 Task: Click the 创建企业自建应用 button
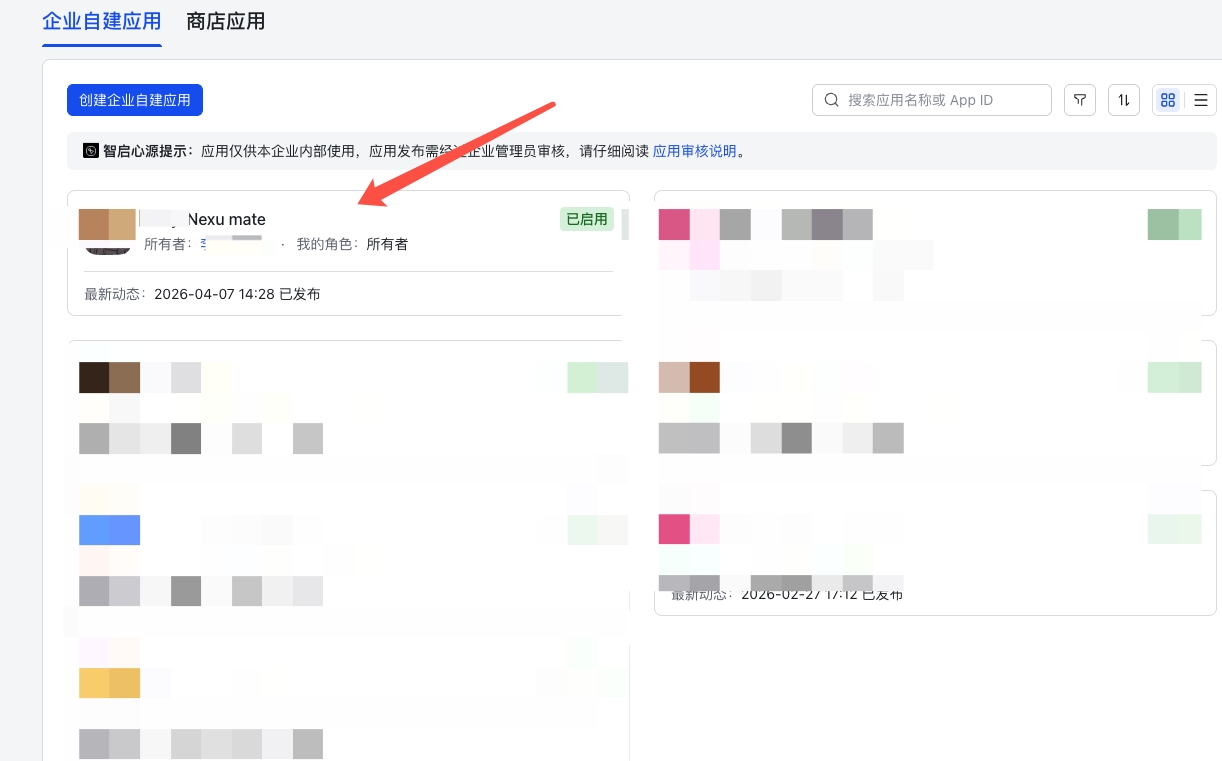135,100
